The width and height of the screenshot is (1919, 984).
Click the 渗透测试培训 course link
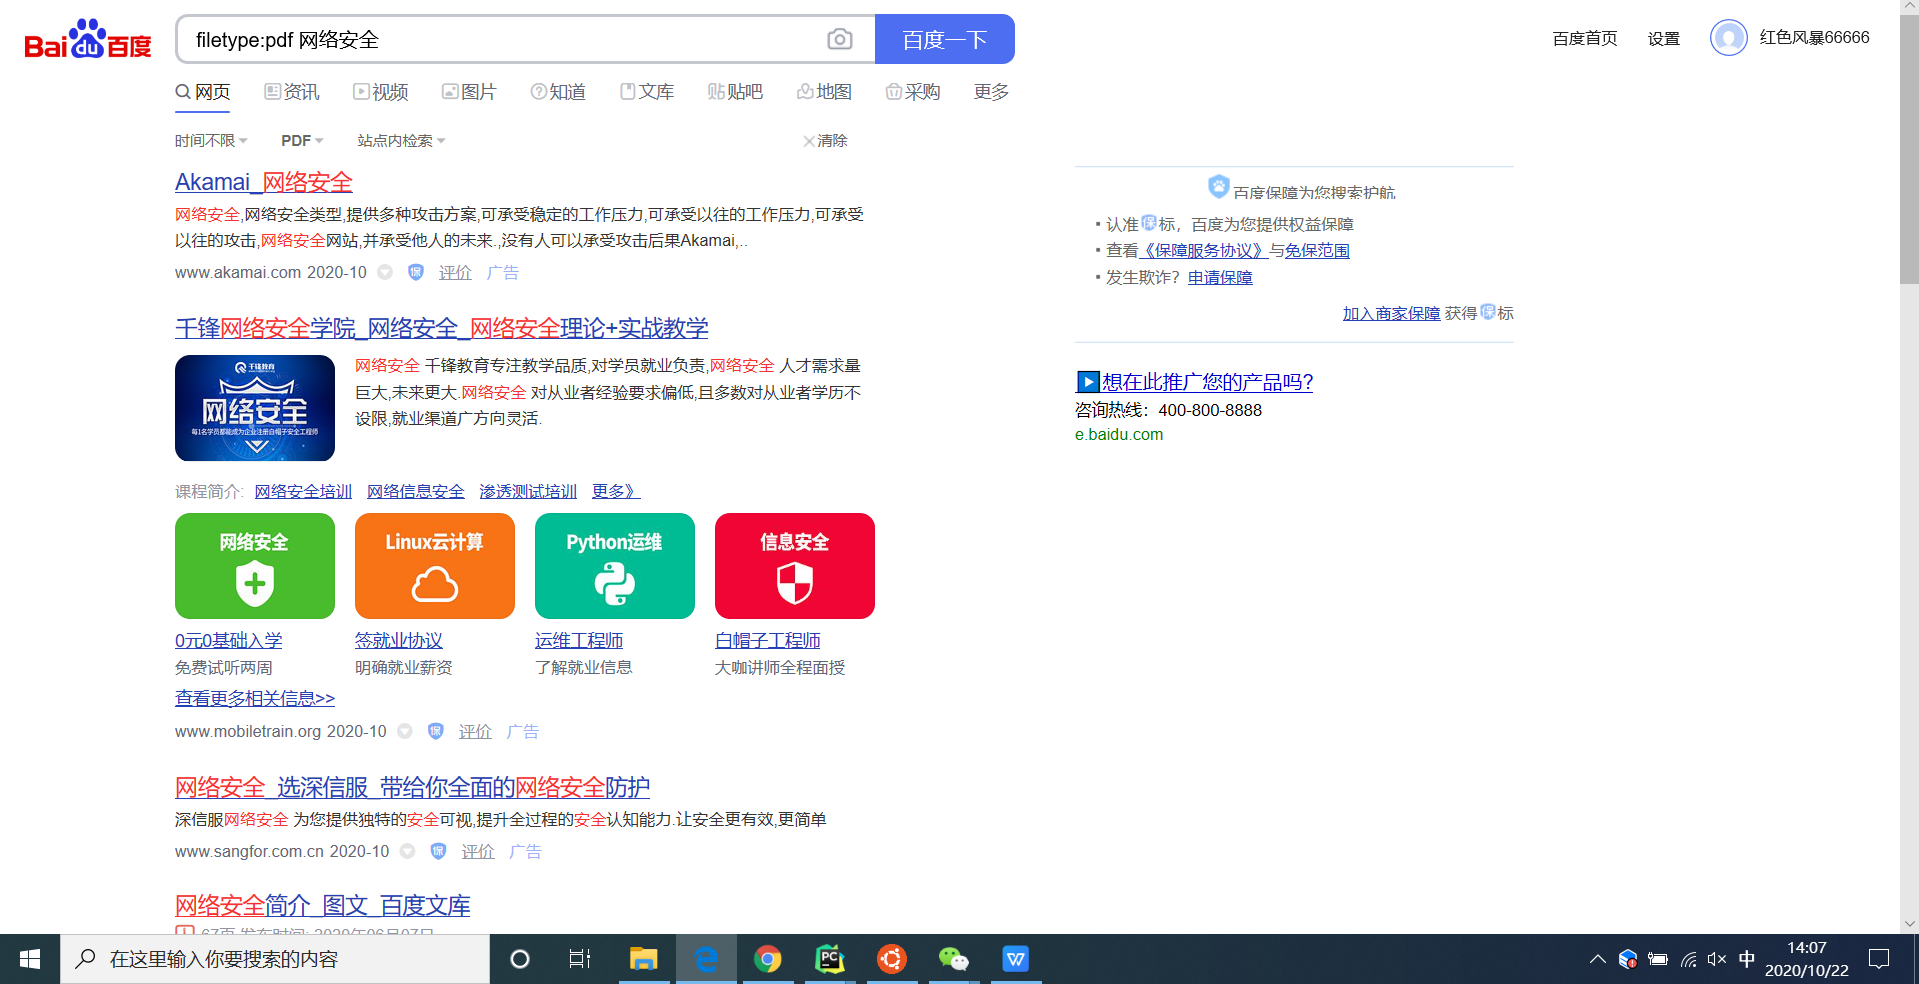(x=528, y=491)
